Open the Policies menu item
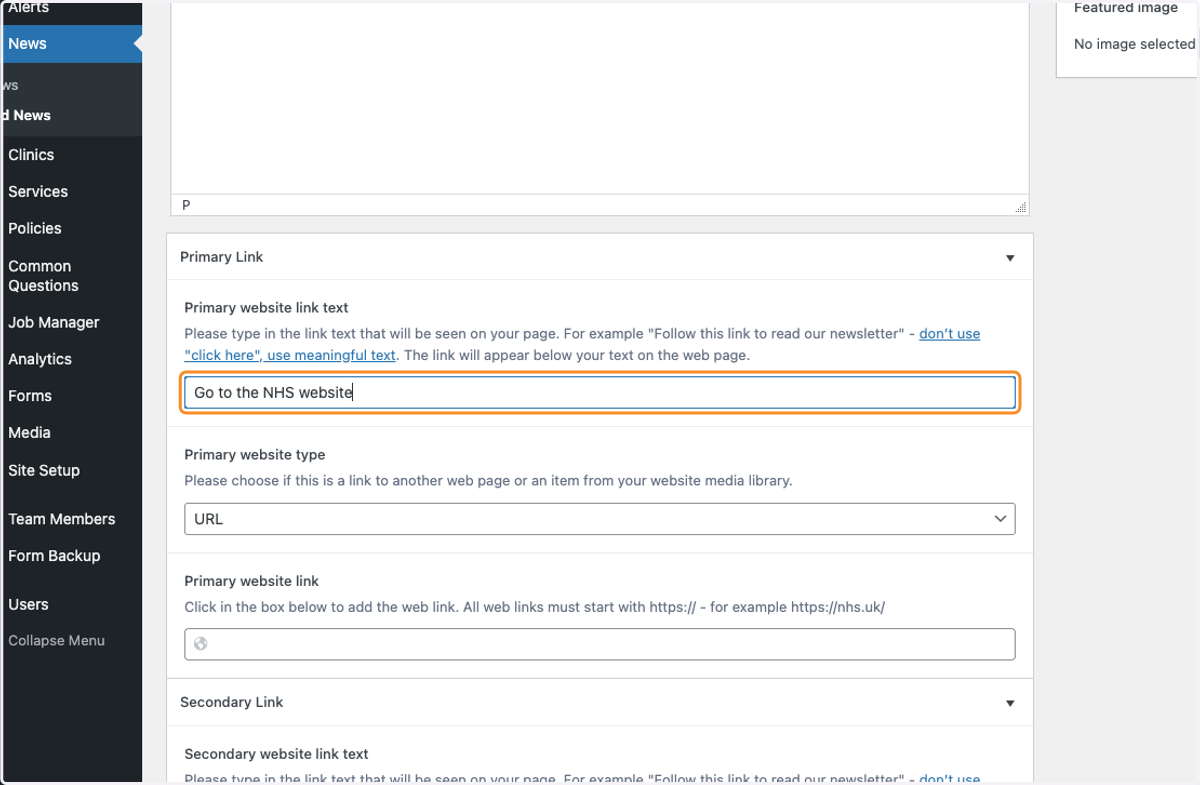 tap(35, 228)
